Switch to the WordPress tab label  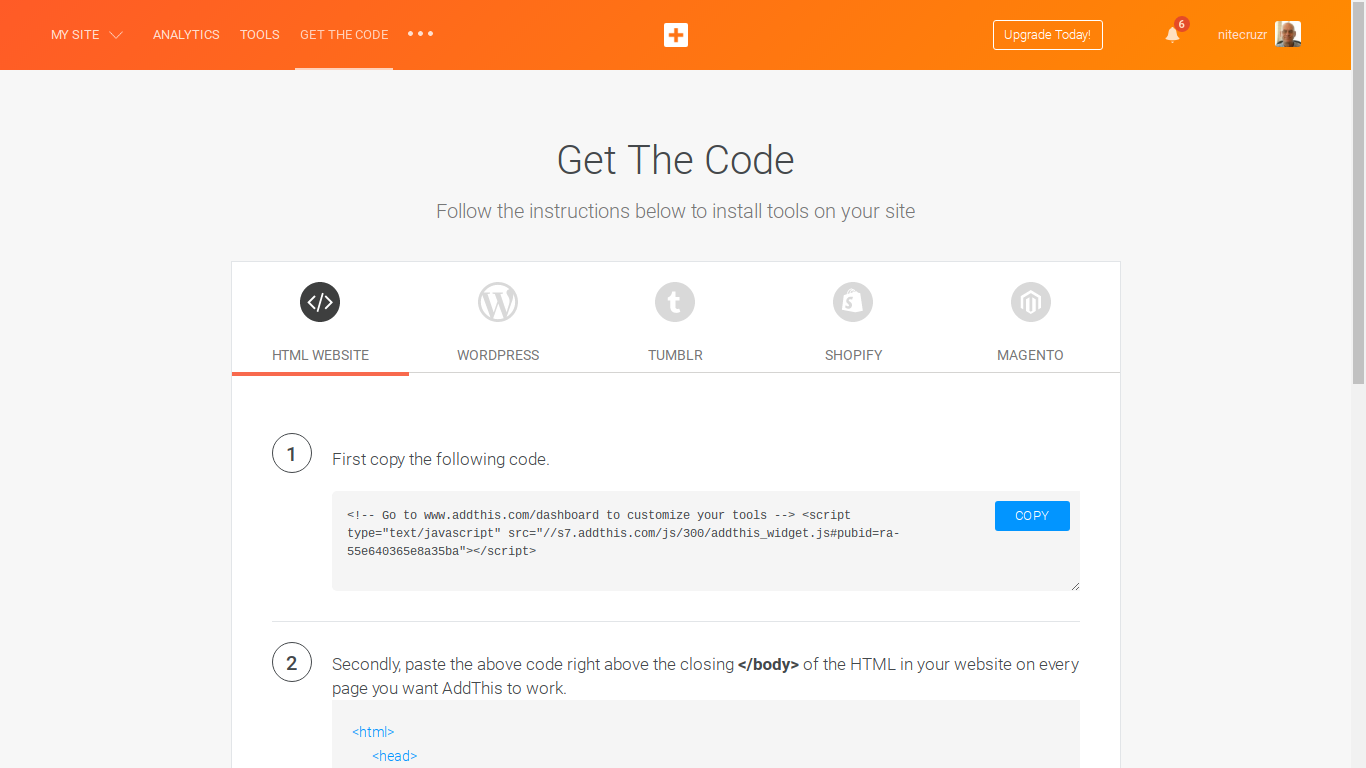pyautogui.click(x=498, y=355)
